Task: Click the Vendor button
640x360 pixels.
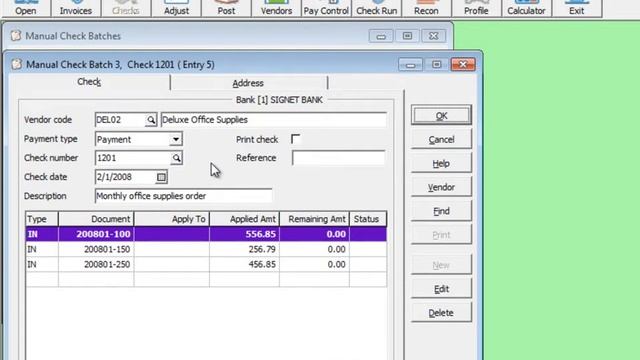Action: 441,187
